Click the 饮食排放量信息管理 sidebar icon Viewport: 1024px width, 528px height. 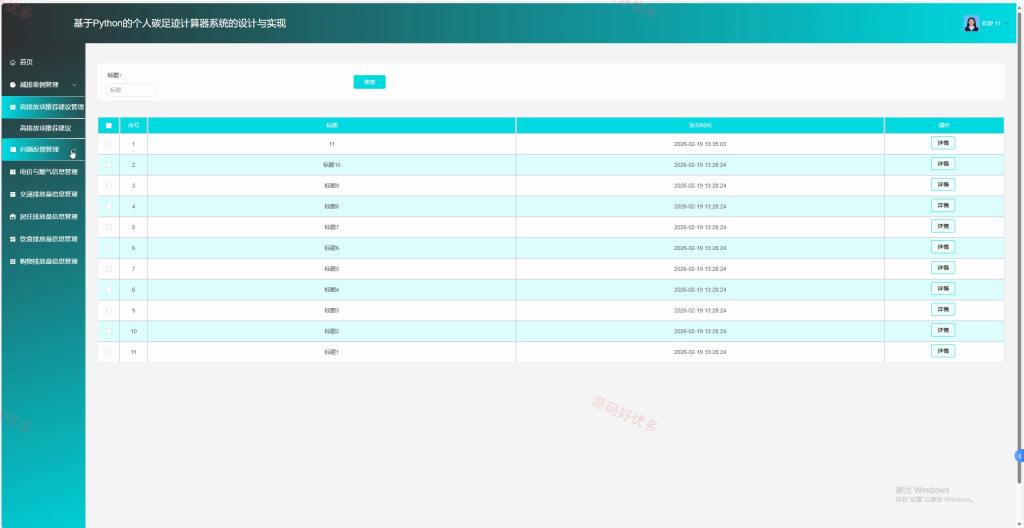pos(12,239)
